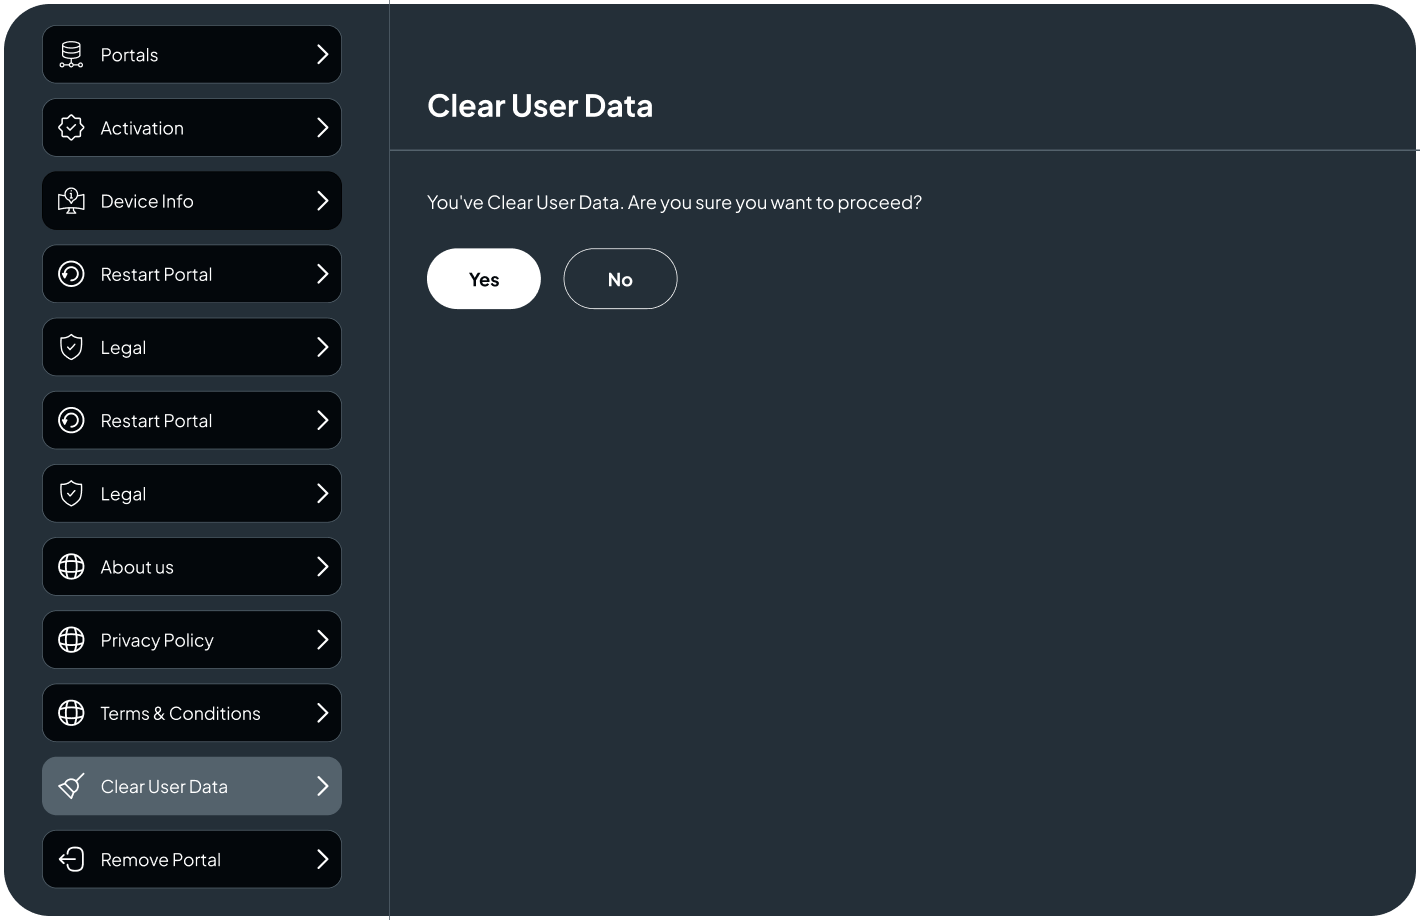This screenshot has height=920, width=1420.
Task: Click the Clear User Data broom icon
Action: click(71, 786)
